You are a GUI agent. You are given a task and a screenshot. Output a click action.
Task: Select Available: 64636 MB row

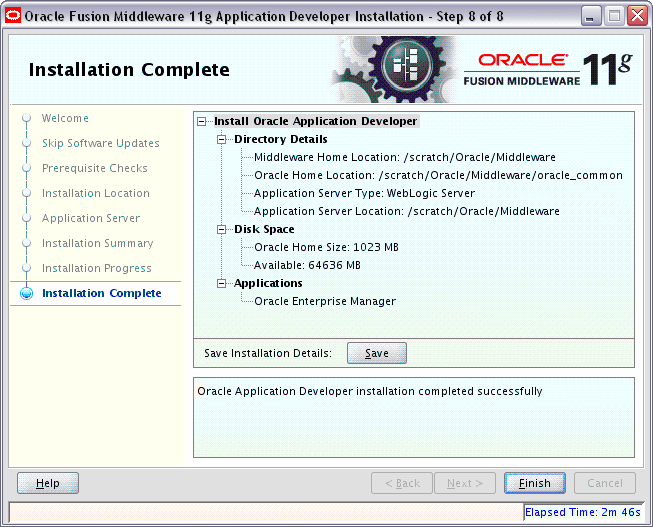307,265
